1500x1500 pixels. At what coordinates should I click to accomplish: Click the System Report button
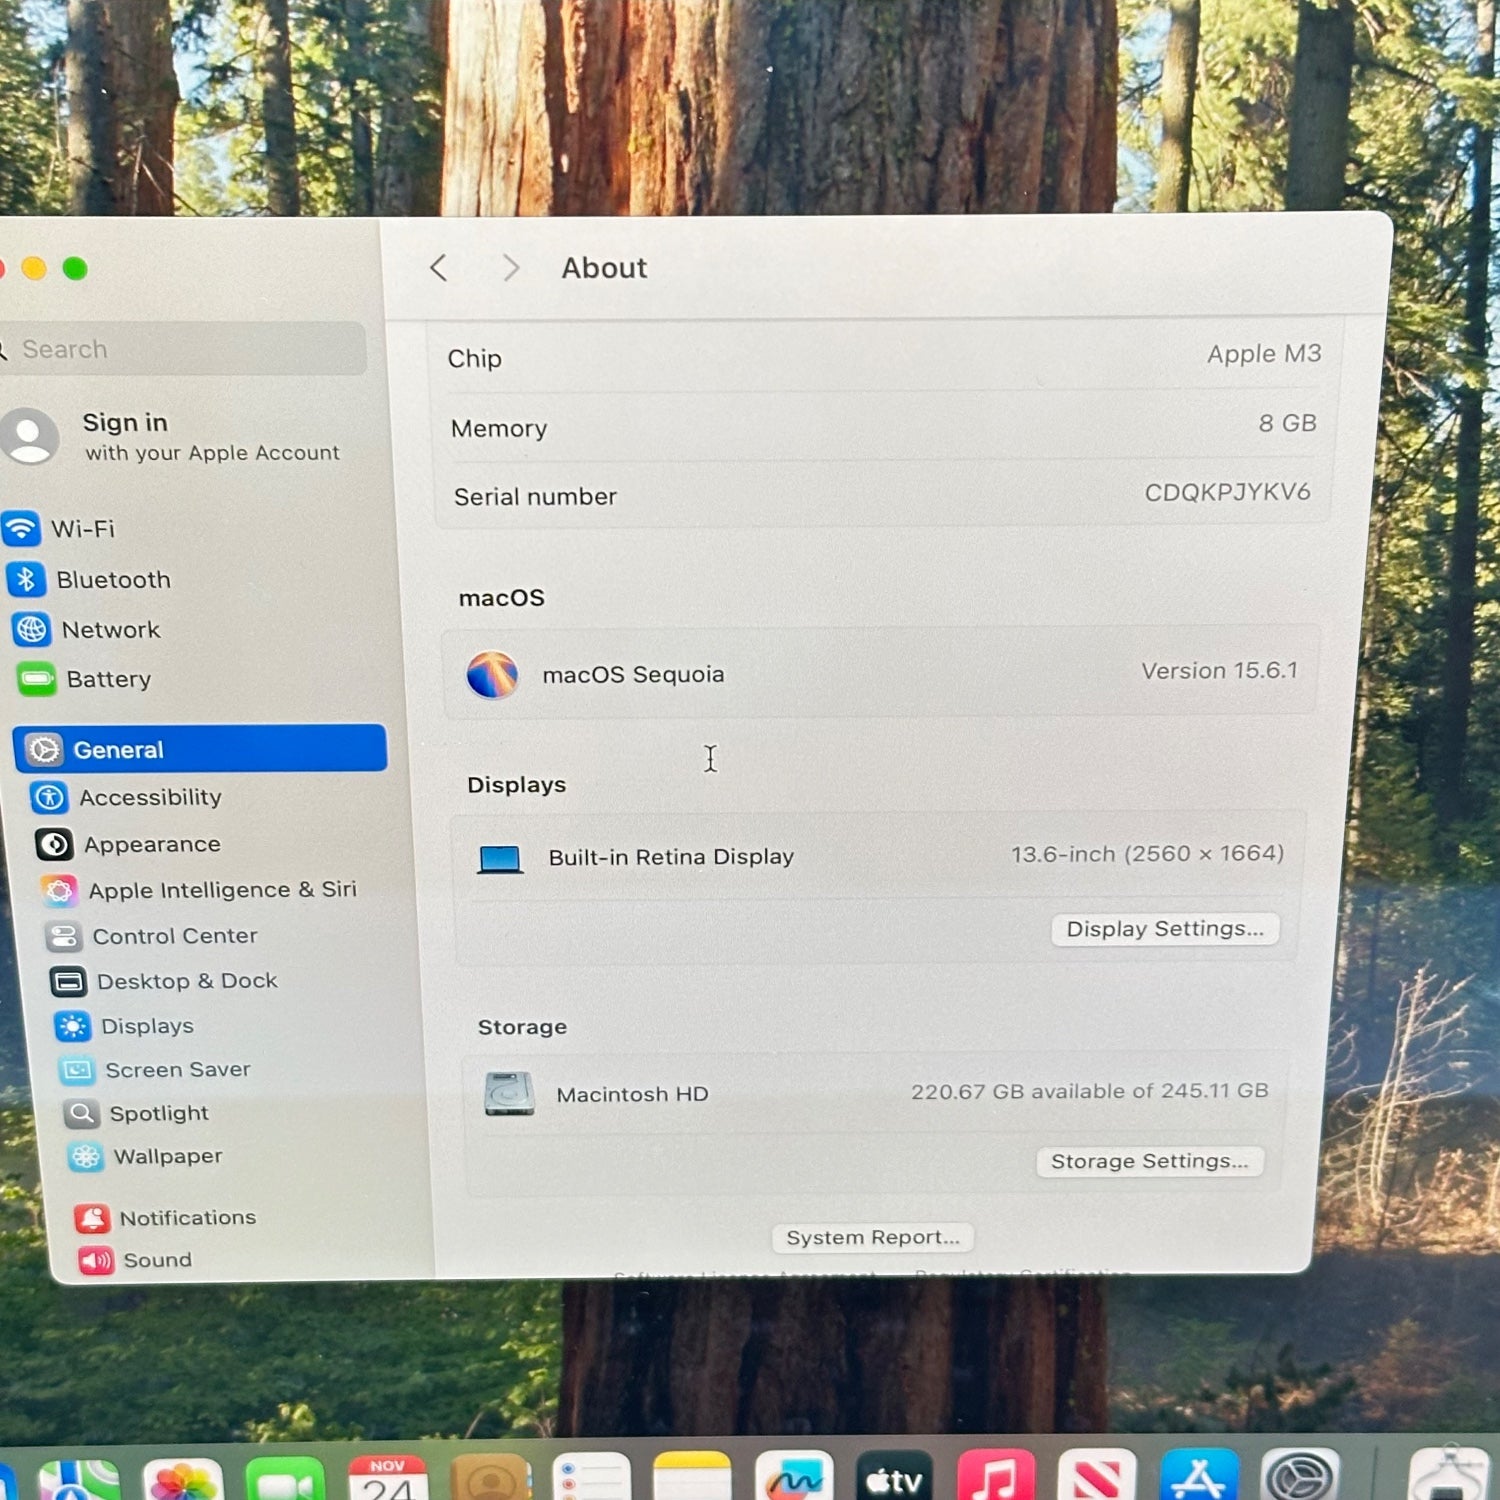[872, 1237]
